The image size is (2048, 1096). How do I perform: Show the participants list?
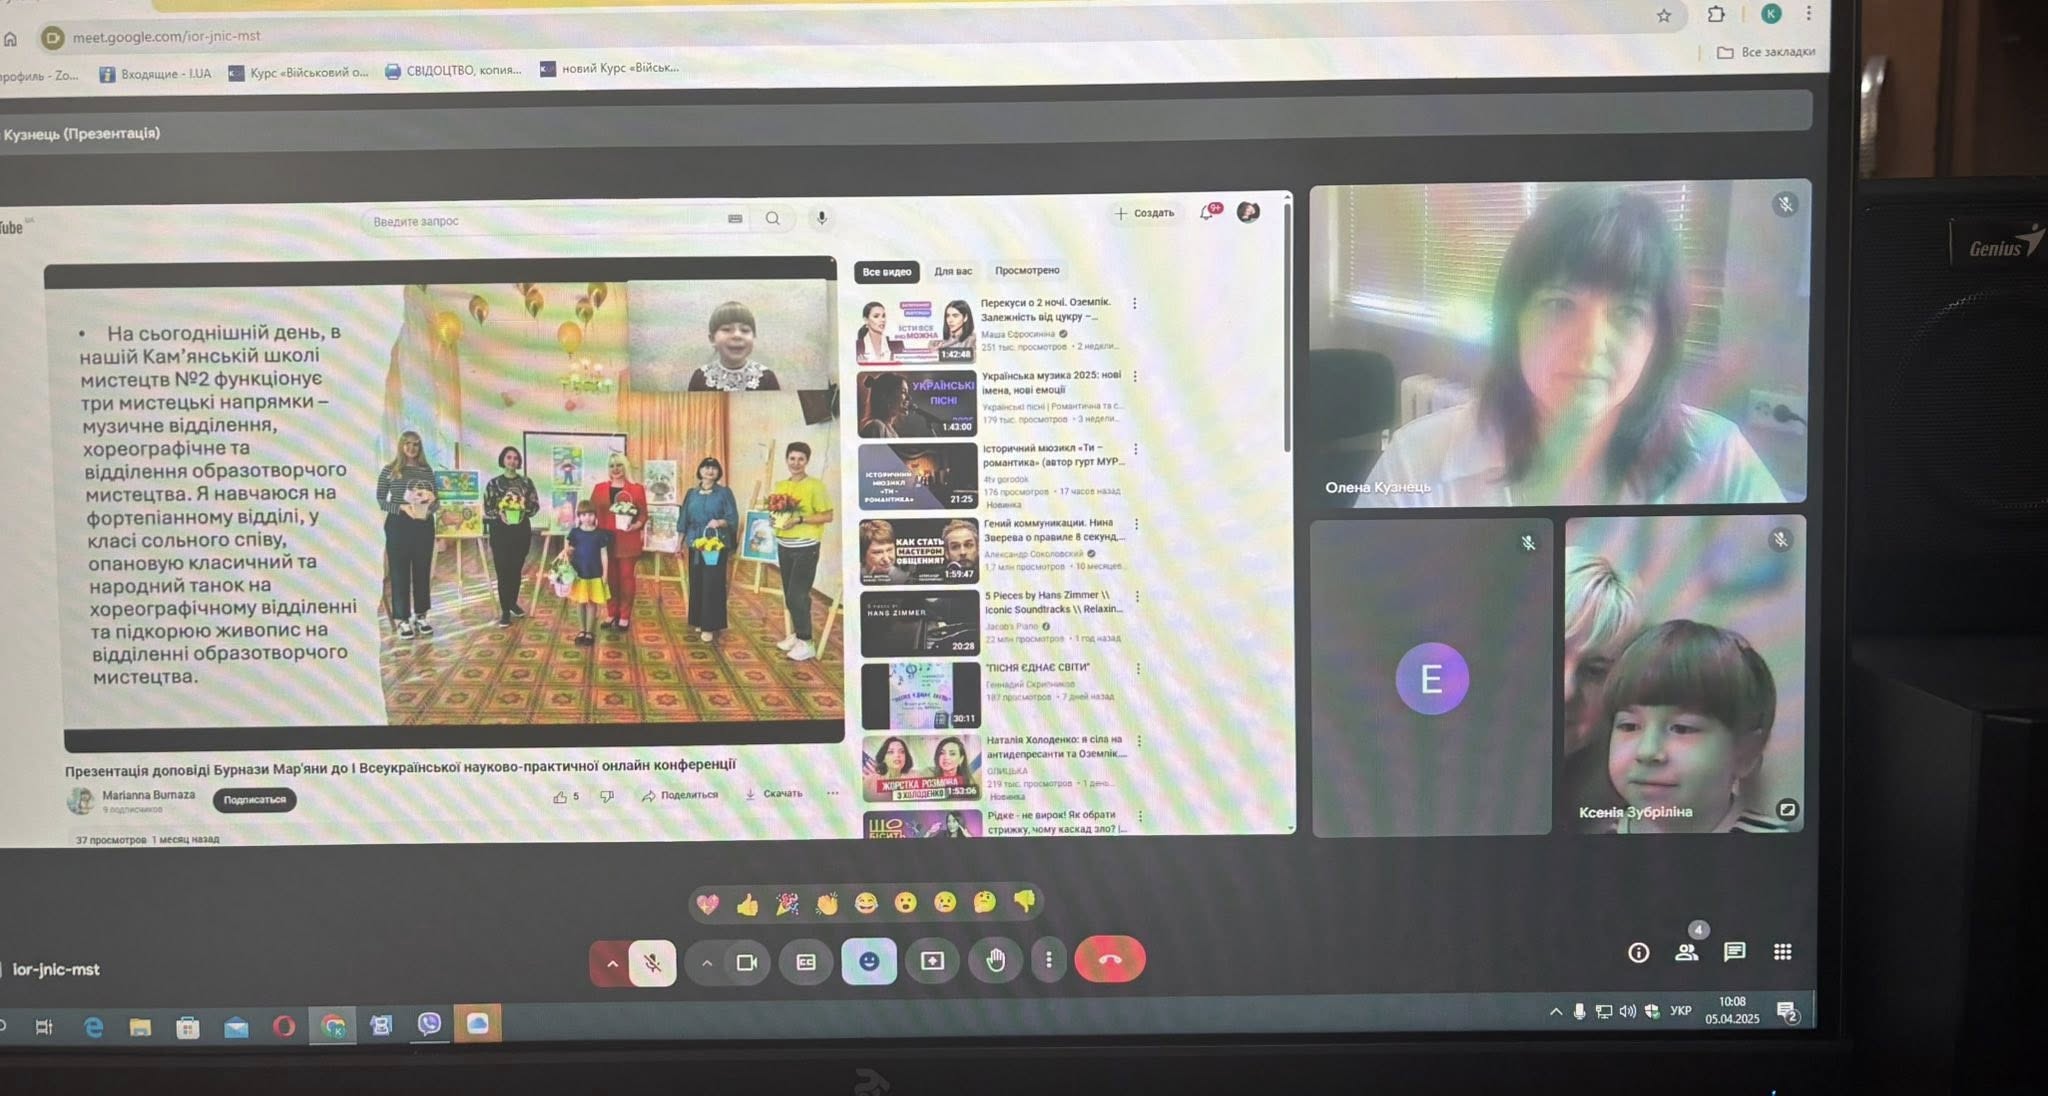(1686, 952)
